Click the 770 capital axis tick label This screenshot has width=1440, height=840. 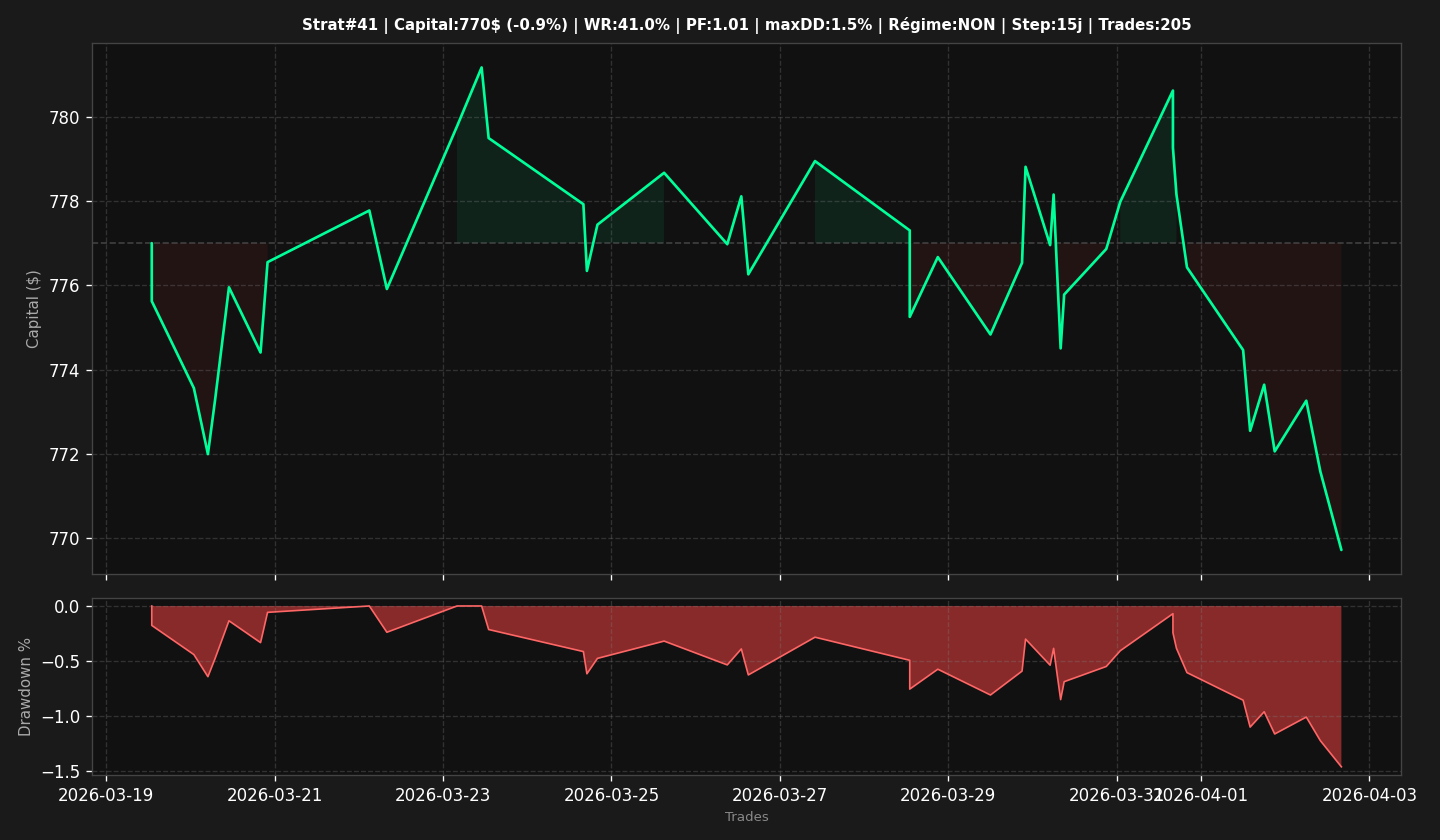(x=65, y=539)
